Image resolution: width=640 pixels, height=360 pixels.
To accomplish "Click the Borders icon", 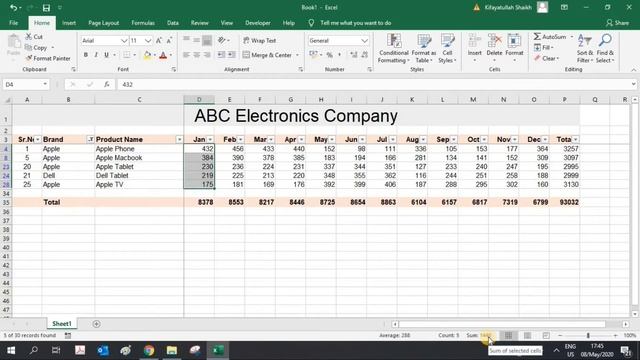I will pyautogui.click(x=127, y=55).
